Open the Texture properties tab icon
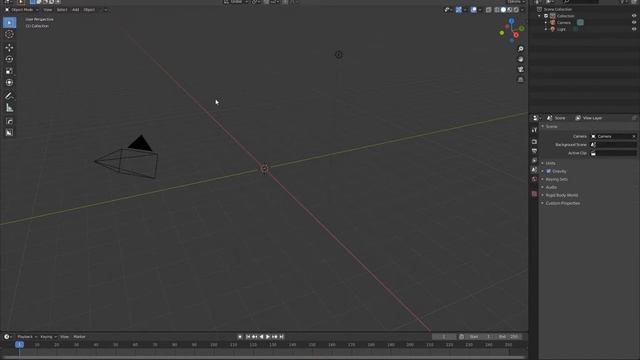The image size is (640, 360). pyautogui.click(x=534, y=194)
